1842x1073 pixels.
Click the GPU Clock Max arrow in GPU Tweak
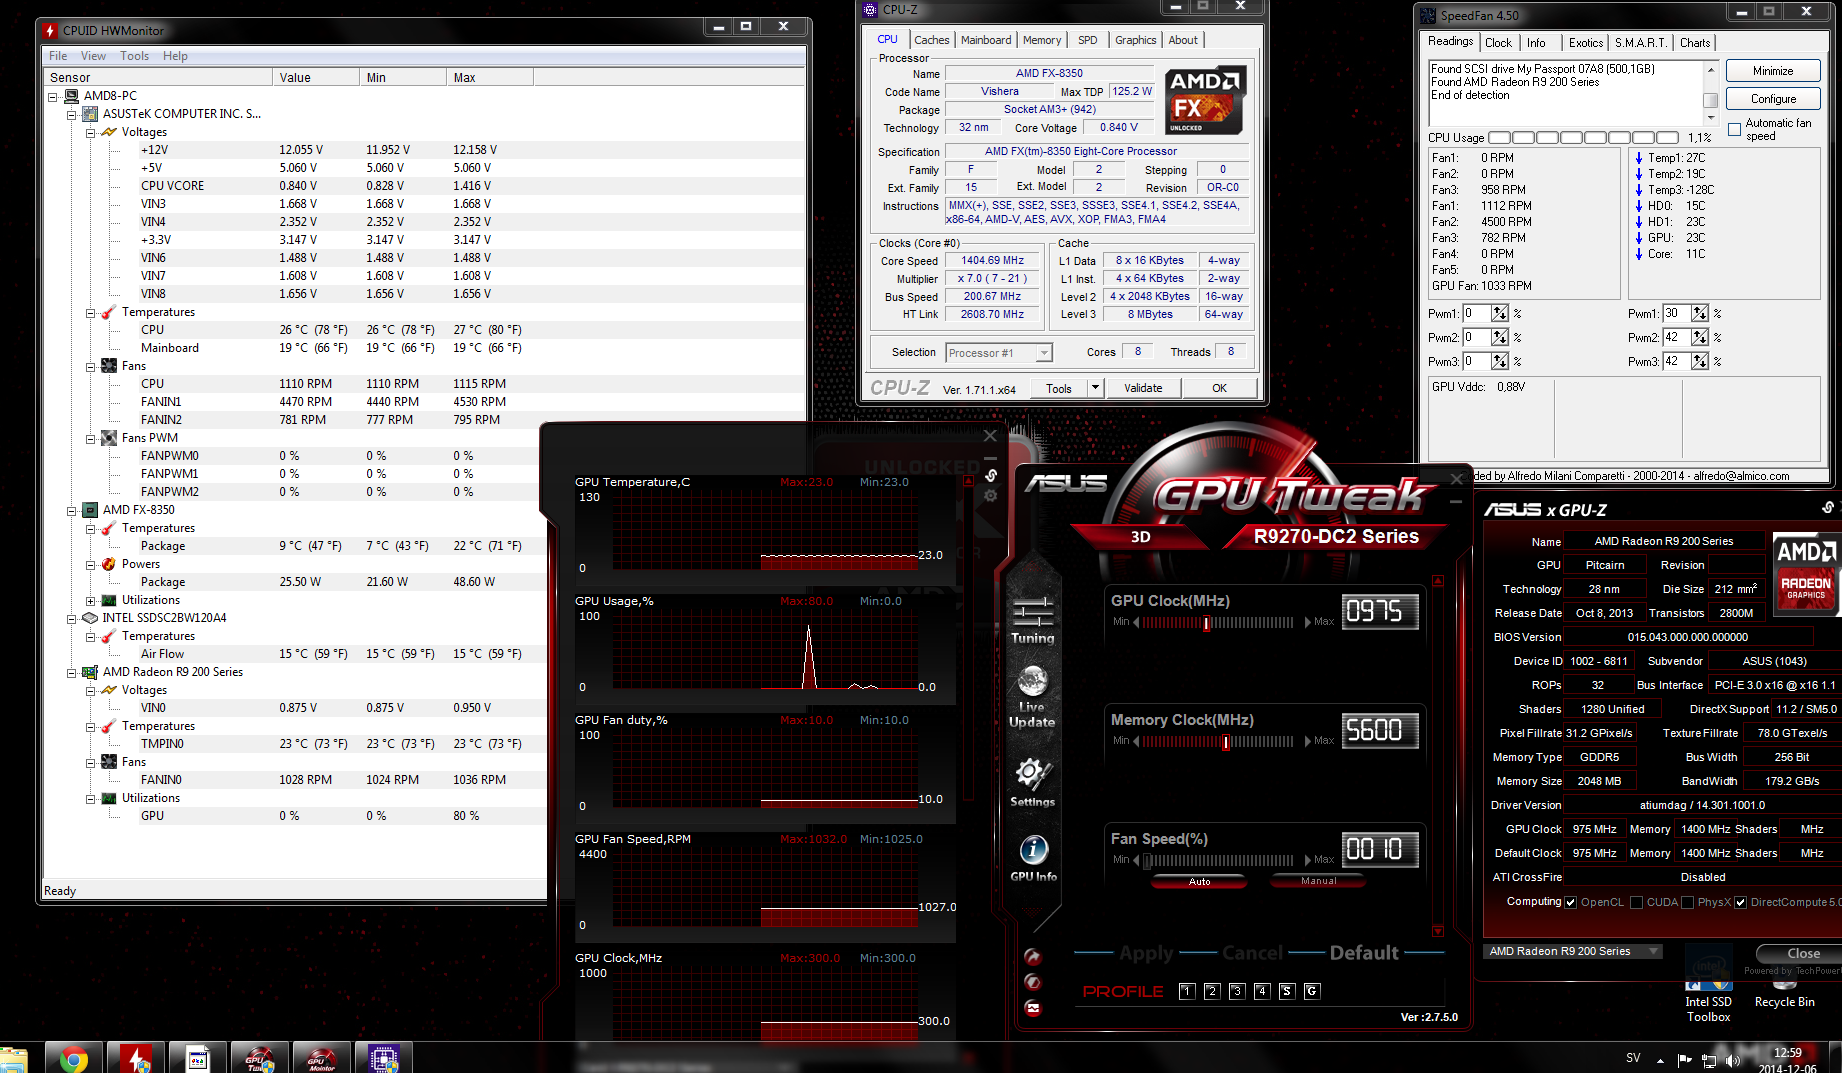click(x=1308, y=622)
